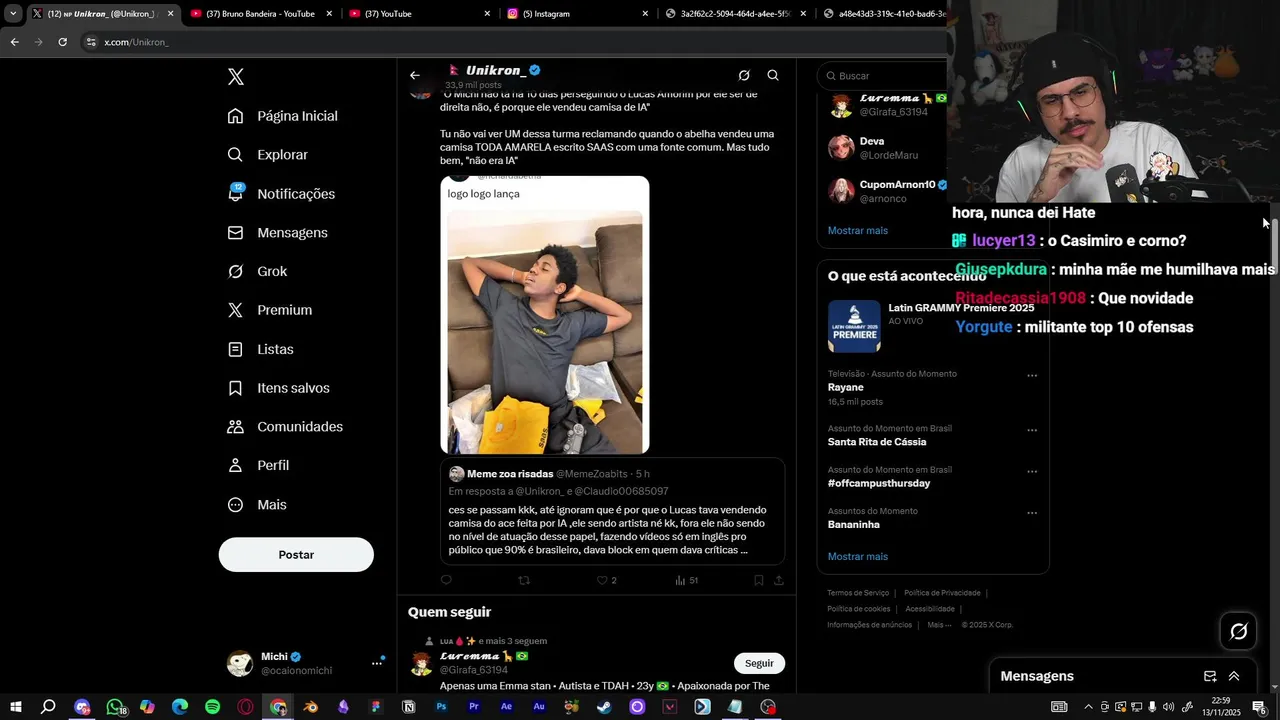
Task: Open Steam from the taskbar
Action: [x=604, y=707]
